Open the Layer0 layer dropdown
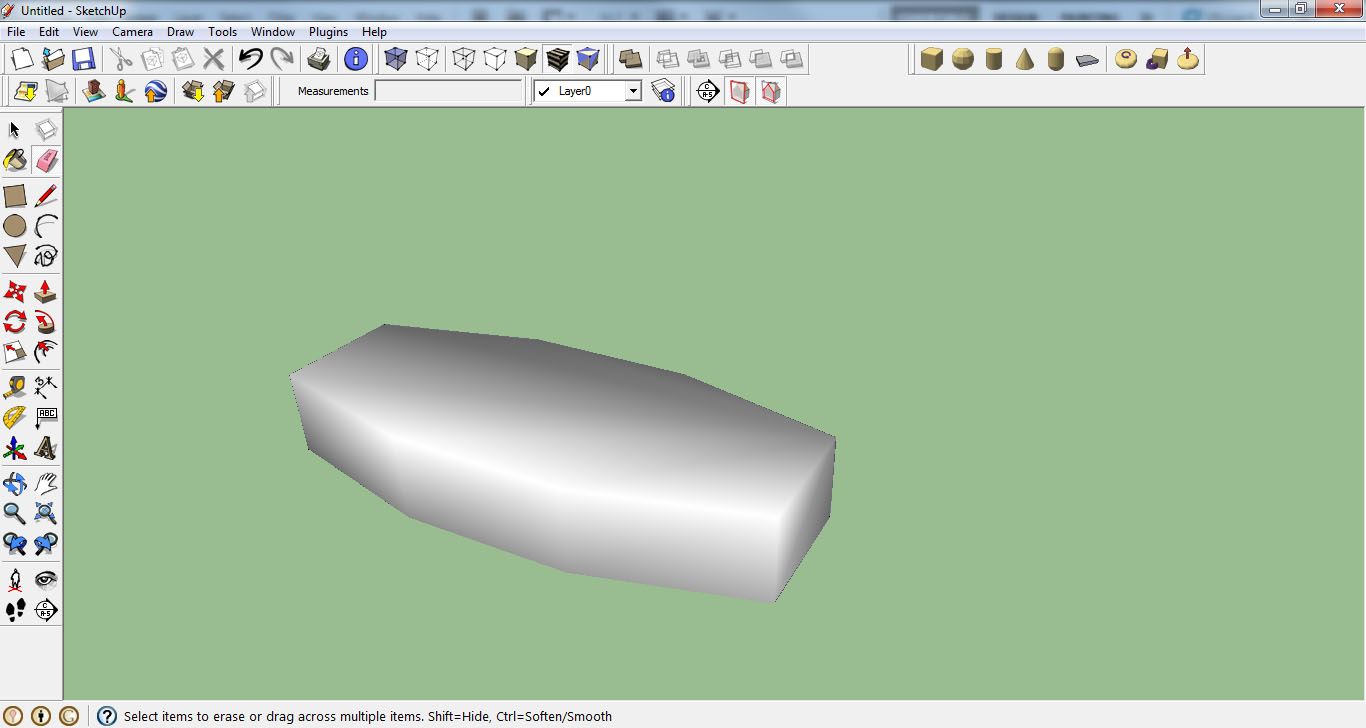Viewport: 1366px width, 728px height. coord(633,91)
